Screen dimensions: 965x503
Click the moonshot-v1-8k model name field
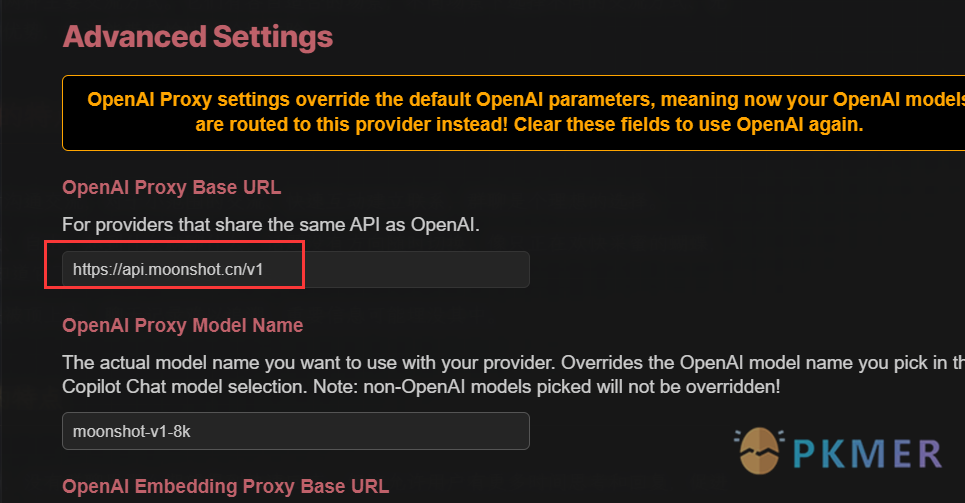coord(295,431)
